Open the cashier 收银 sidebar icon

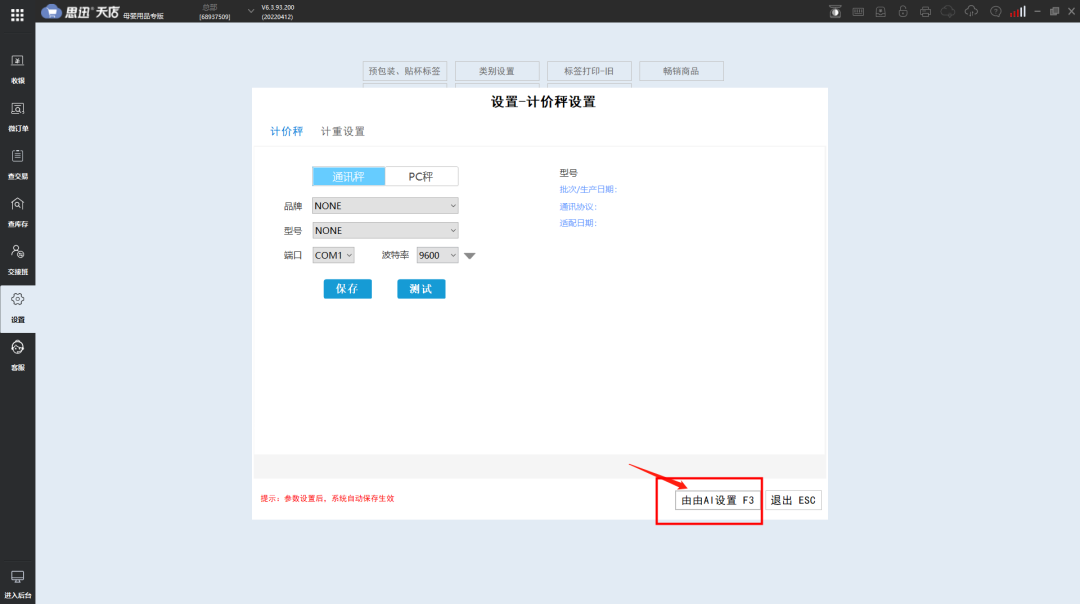pyautogui.click(x=17, y=68)
